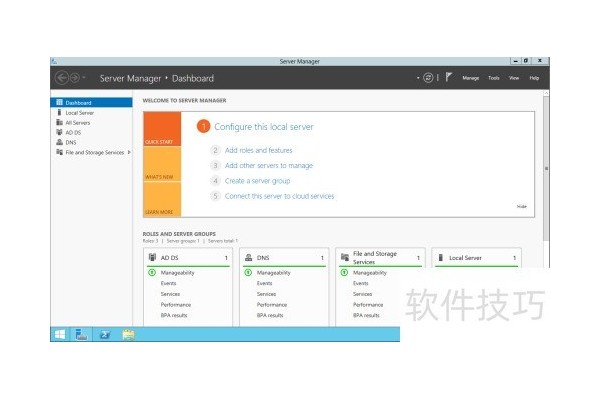Open Performance in AD DS tile
The width and height of the screenshot is (600, 400).
176,305
